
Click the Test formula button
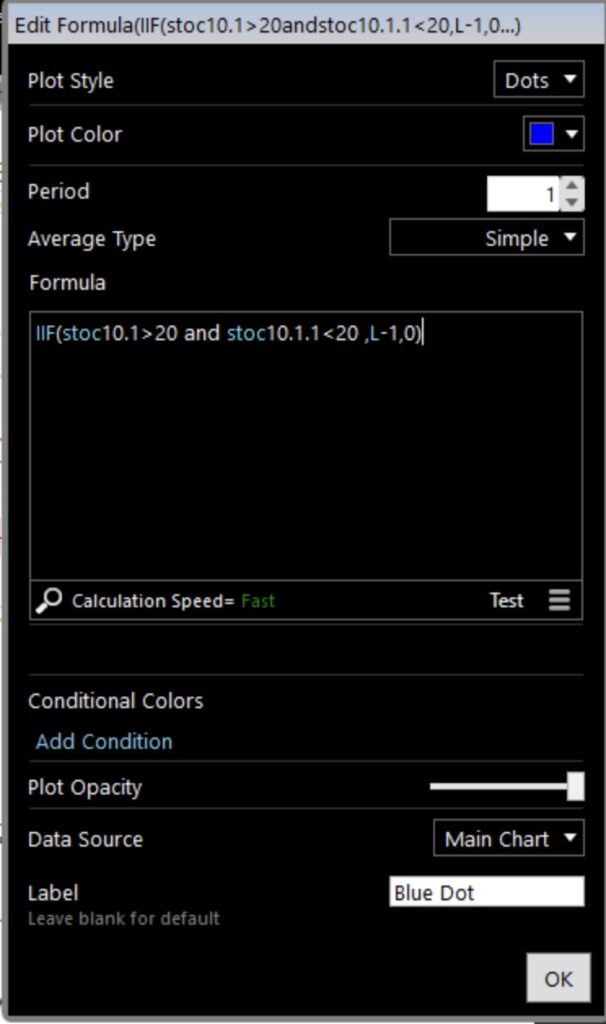[506, 600]
